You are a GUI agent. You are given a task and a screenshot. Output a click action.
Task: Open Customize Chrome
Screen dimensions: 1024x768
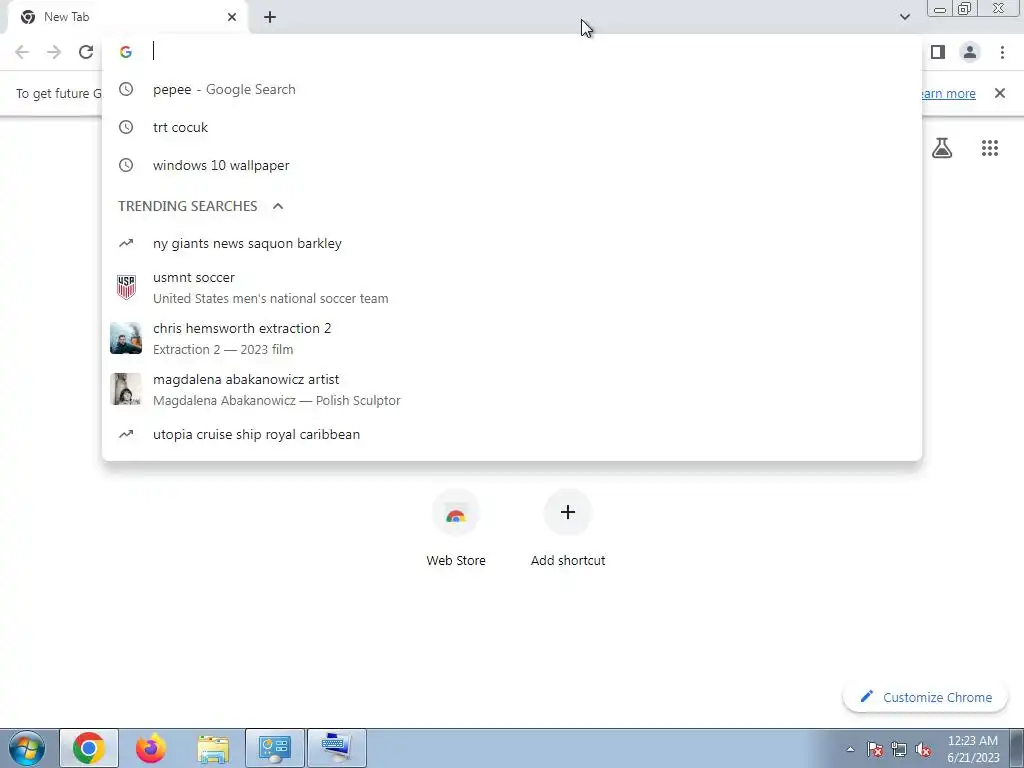point(925,697)
